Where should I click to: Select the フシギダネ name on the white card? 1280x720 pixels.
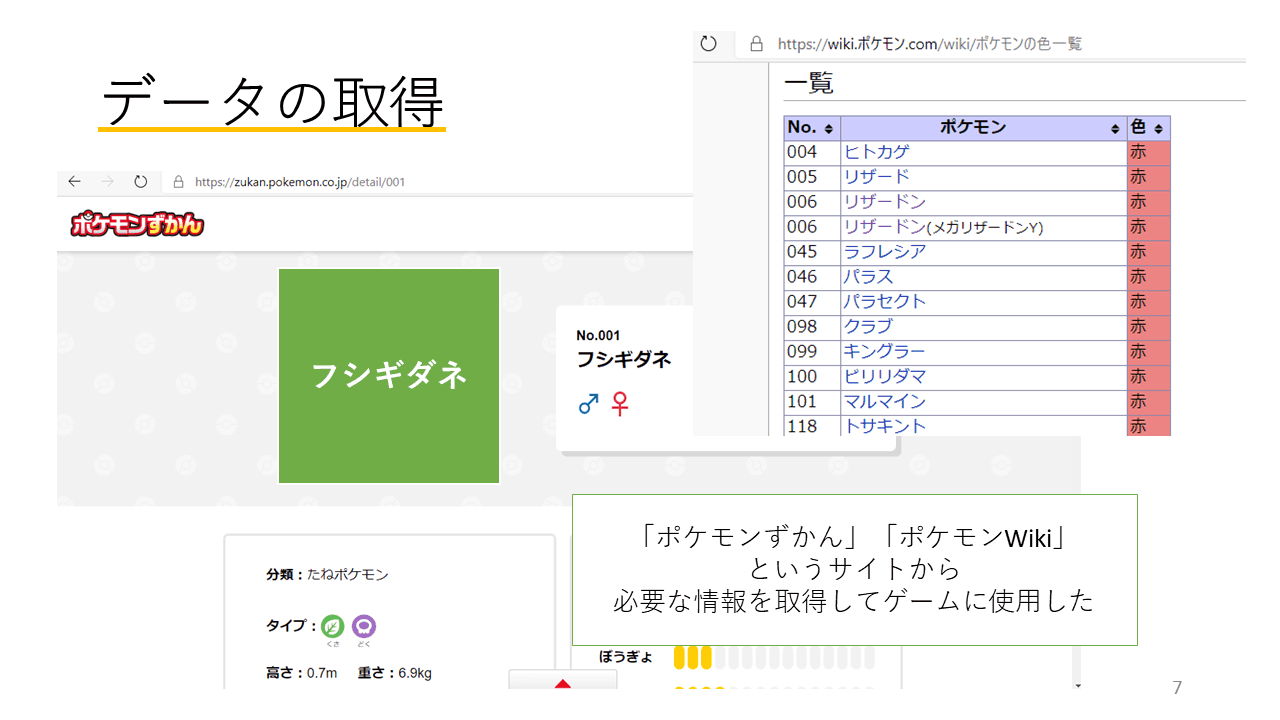pos(623,360)
